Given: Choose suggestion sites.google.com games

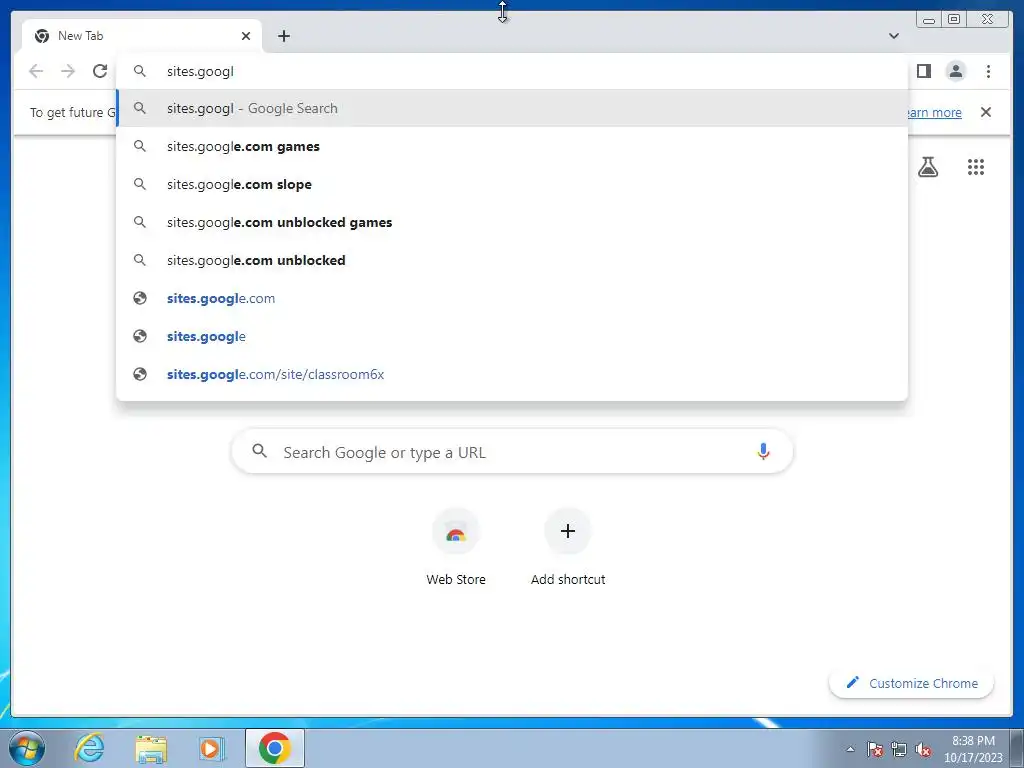Looking at the screenshot, I should coord(512,146).
